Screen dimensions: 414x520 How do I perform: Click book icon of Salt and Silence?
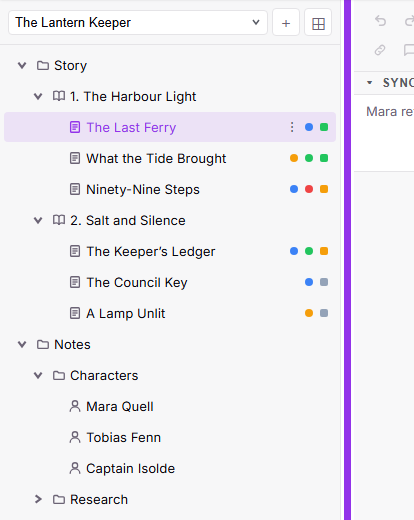click(59, 220)
